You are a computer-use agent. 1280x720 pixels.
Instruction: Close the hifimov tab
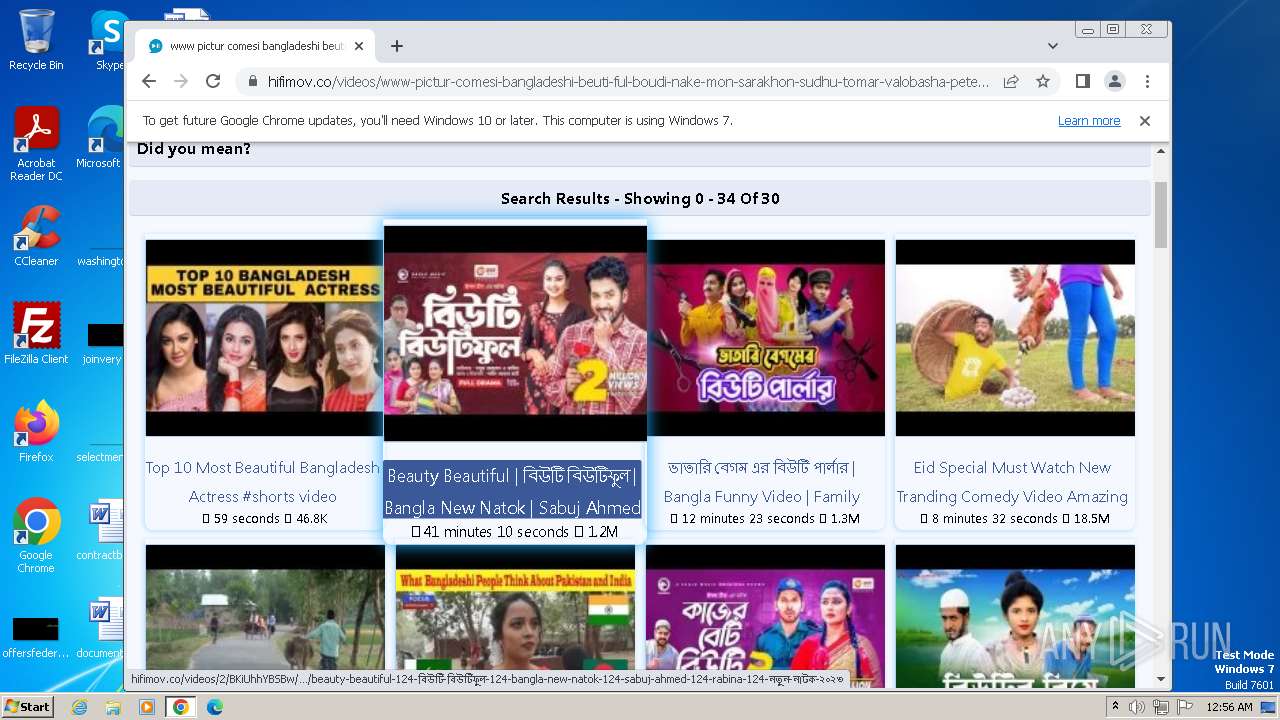[x=360, y=46]
